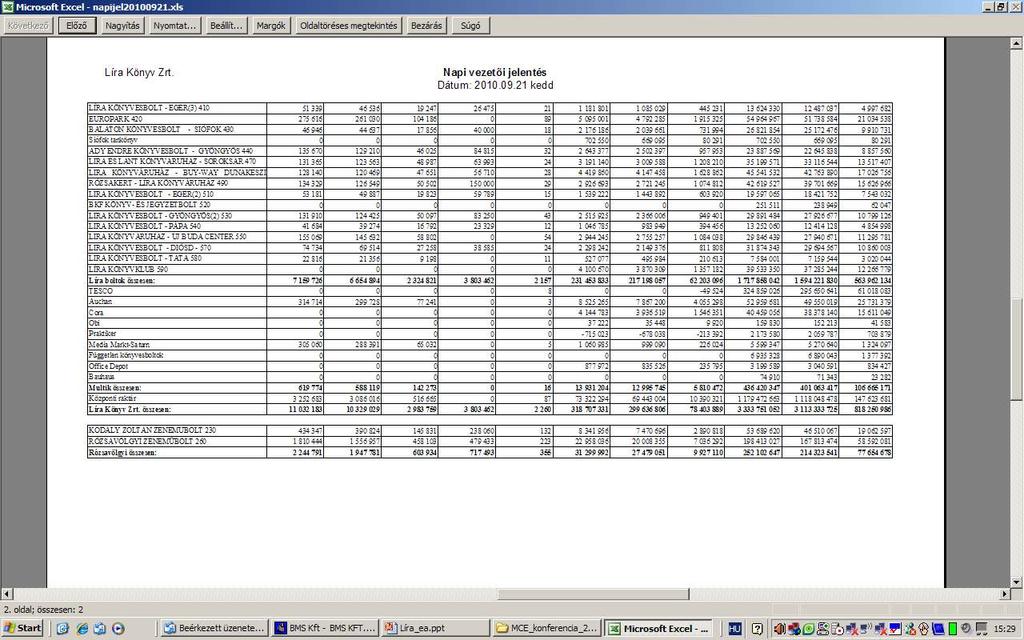
Task: Click row 'Auchan'
Action: (x=490, y=302)
